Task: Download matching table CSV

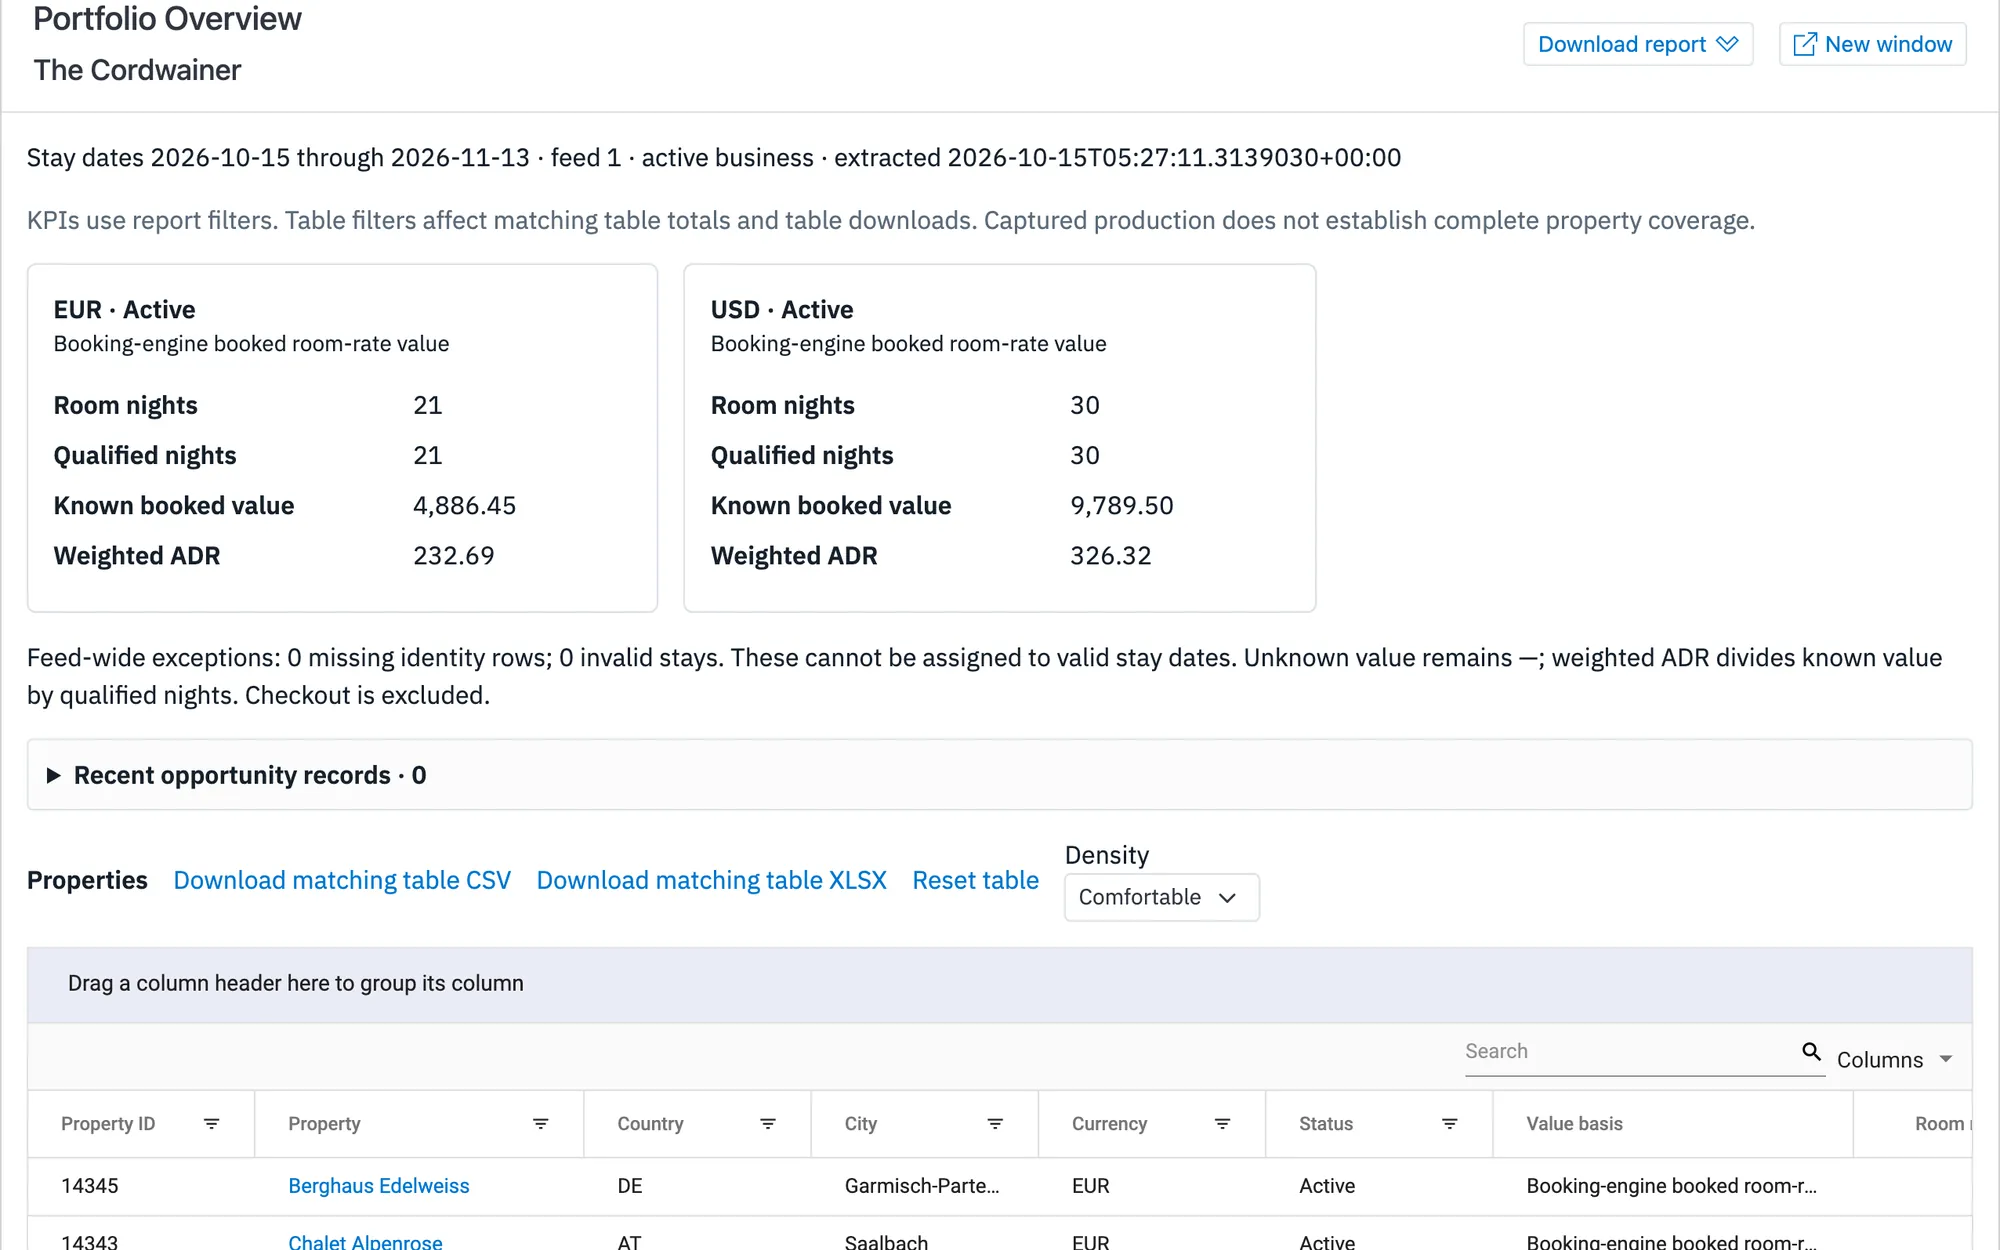Action: click(342, 880)
